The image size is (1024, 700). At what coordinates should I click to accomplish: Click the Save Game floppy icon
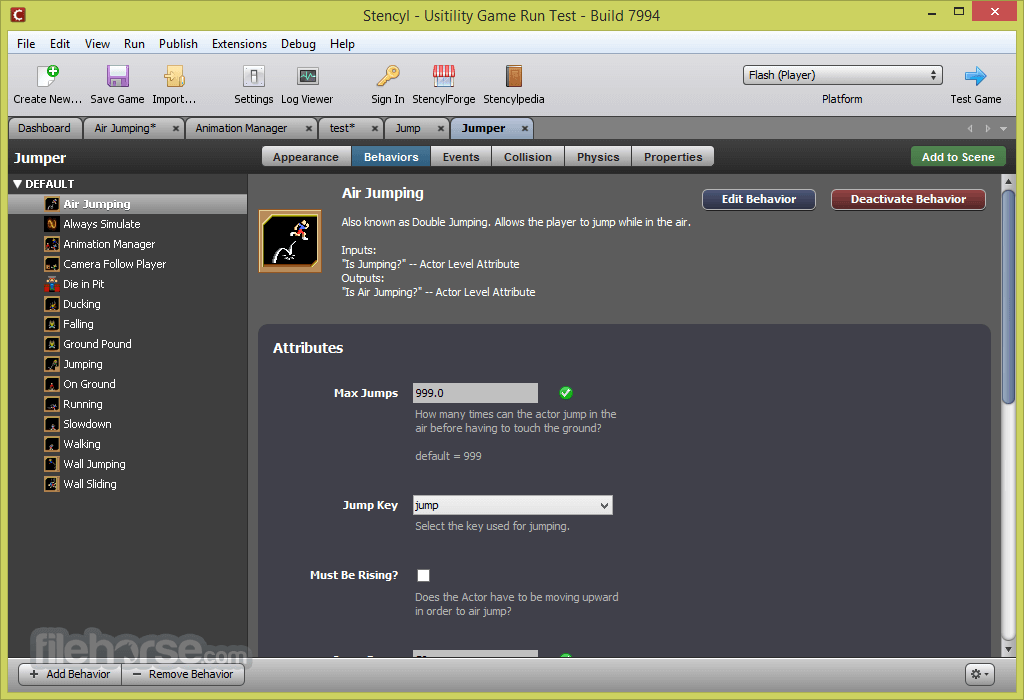click(x=118, y=76)
